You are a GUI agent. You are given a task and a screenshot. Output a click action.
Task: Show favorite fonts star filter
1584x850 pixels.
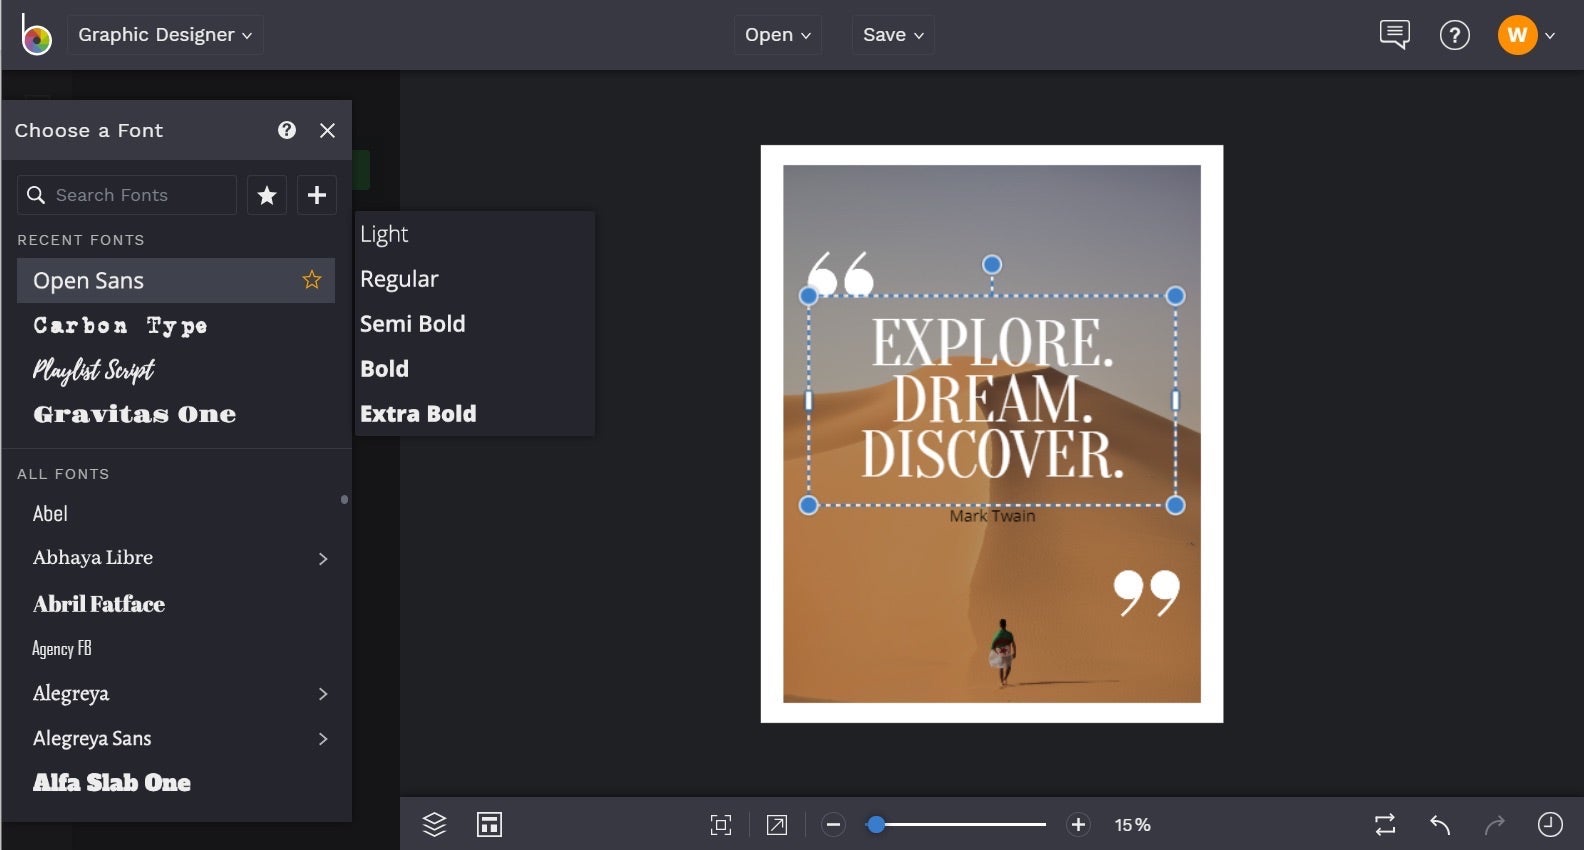267,195
